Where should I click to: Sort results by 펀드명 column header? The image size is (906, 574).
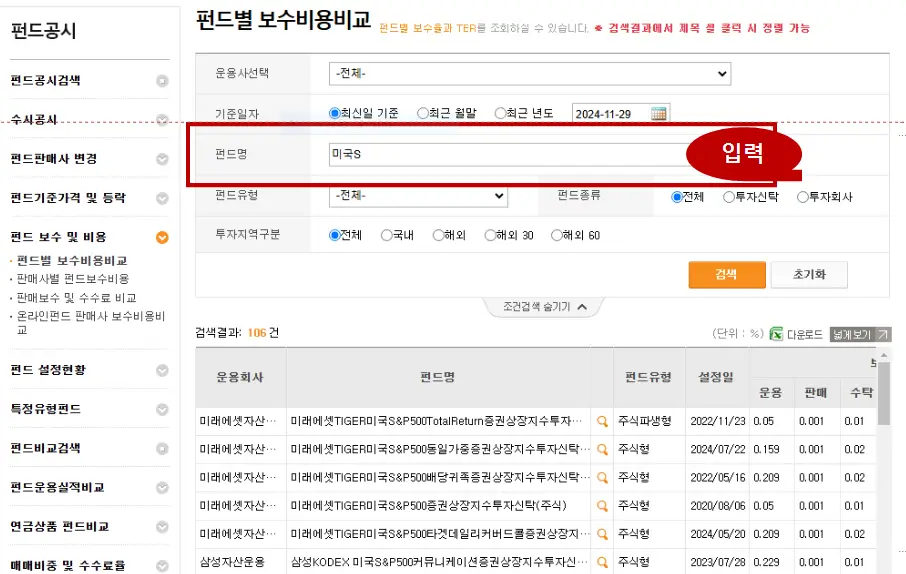tap(437, 377)
